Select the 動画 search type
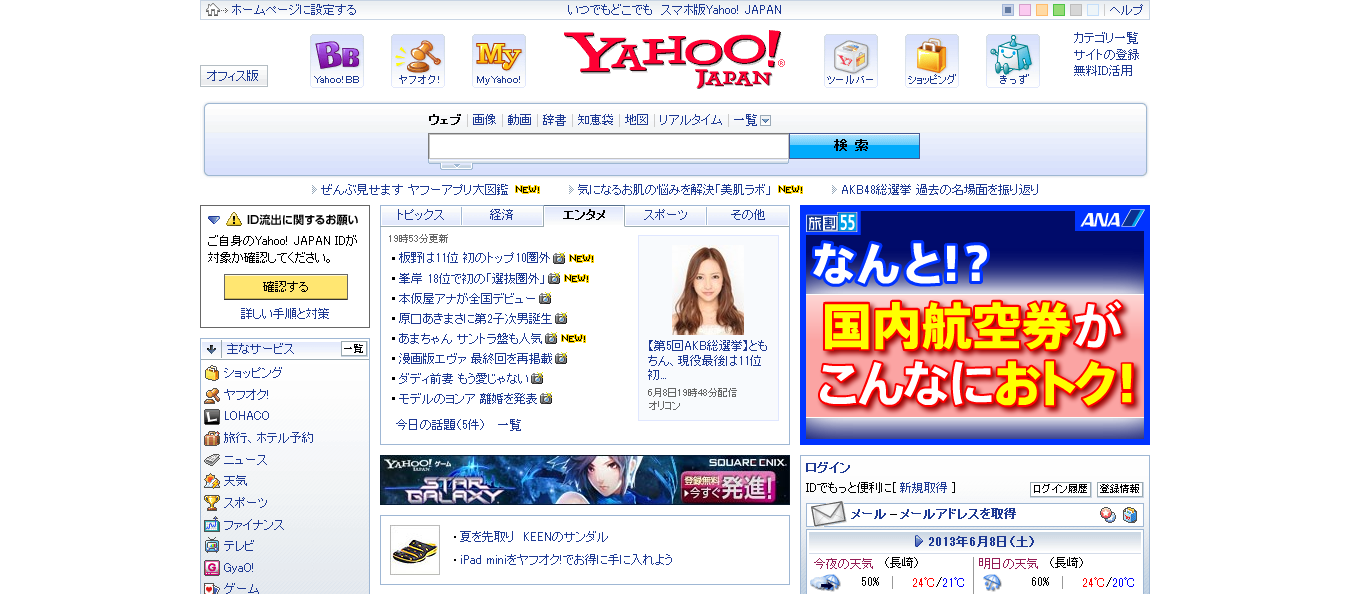 (x=519, y=120)
